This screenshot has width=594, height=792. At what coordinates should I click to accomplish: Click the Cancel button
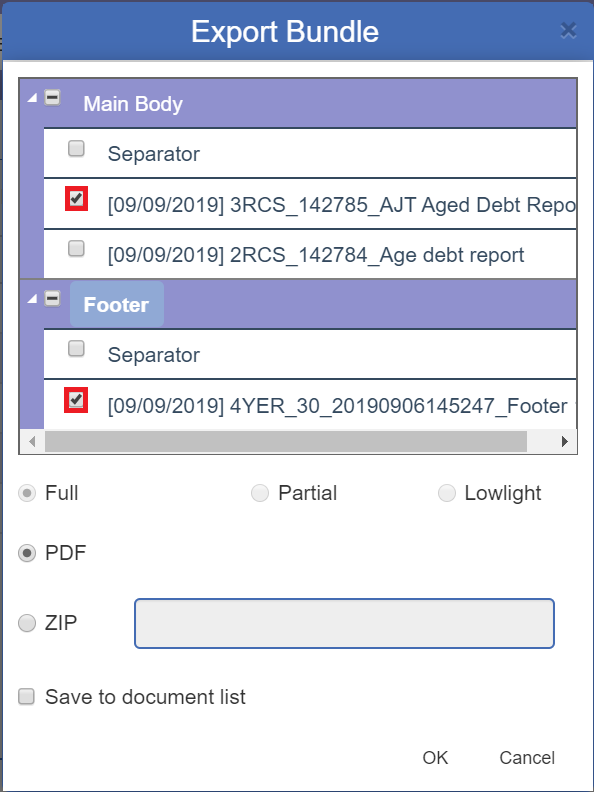[x=527, y=758]
